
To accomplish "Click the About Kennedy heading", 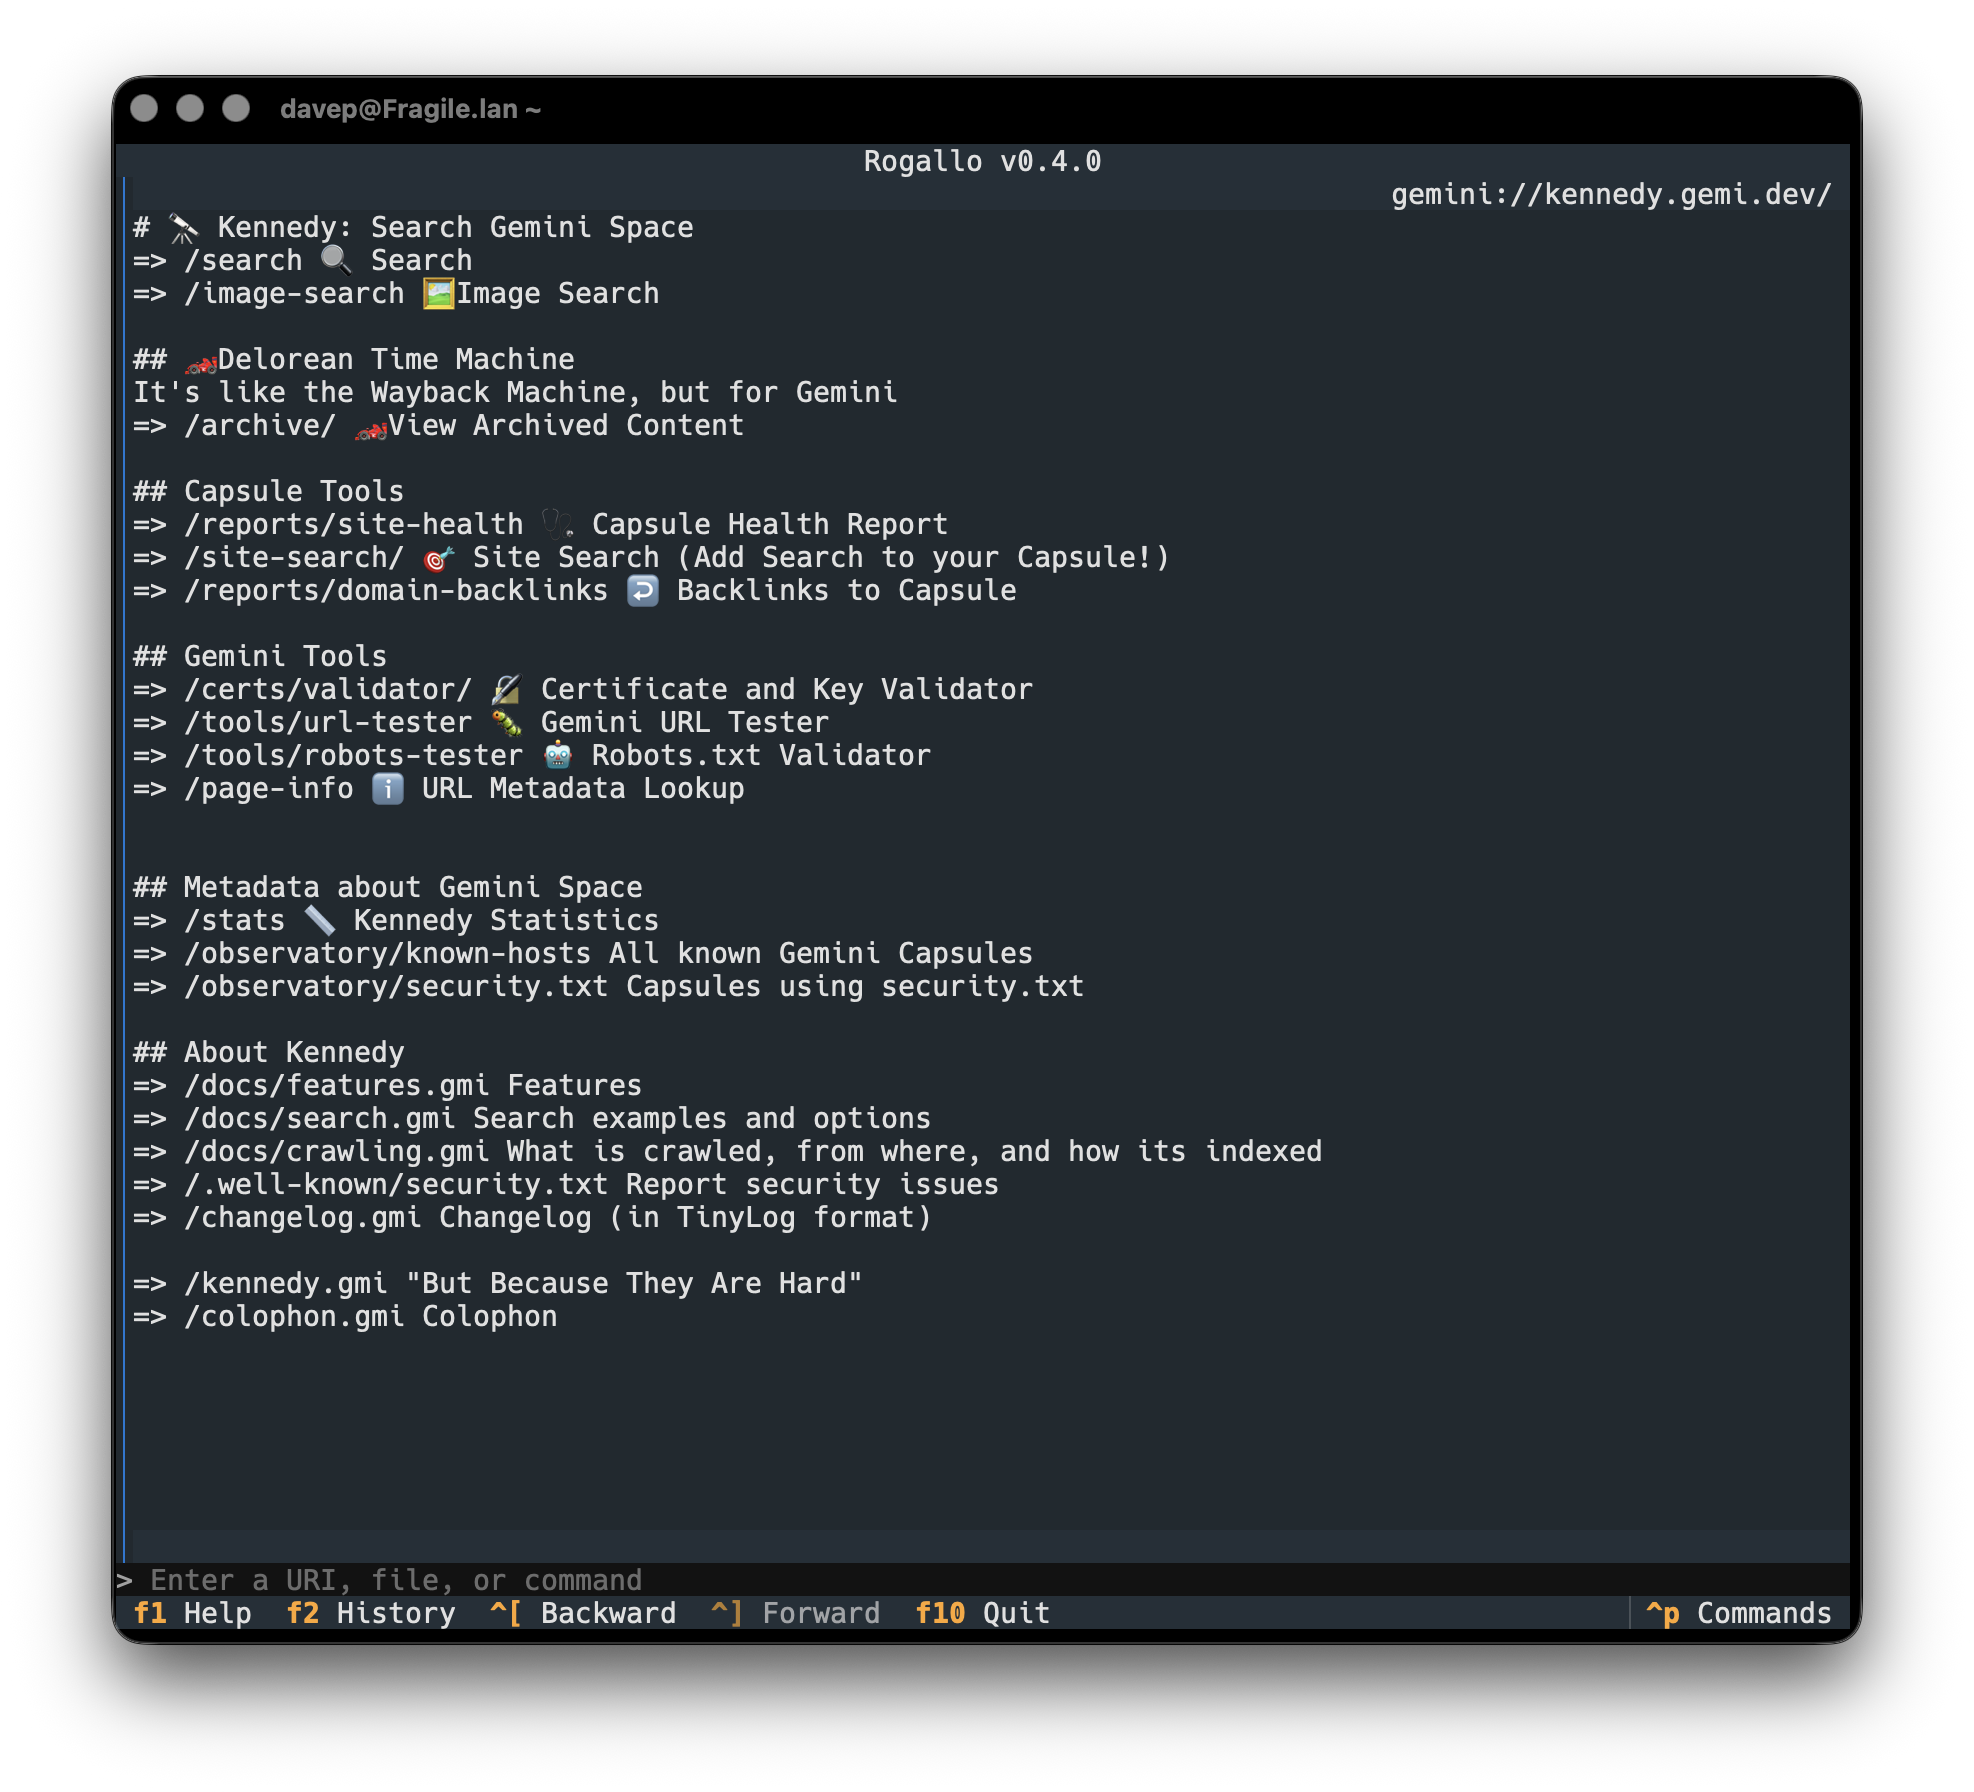I will pos(269,1053).
